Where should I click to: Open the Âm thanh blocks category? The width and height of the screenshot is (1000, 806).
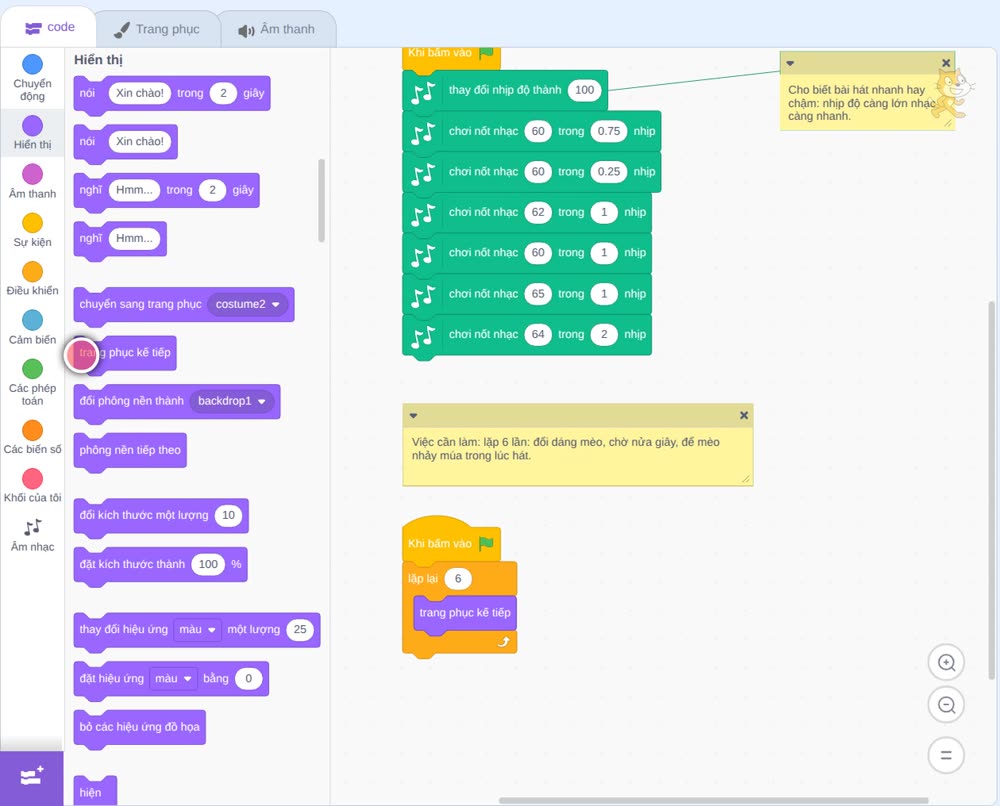(32, 182)
